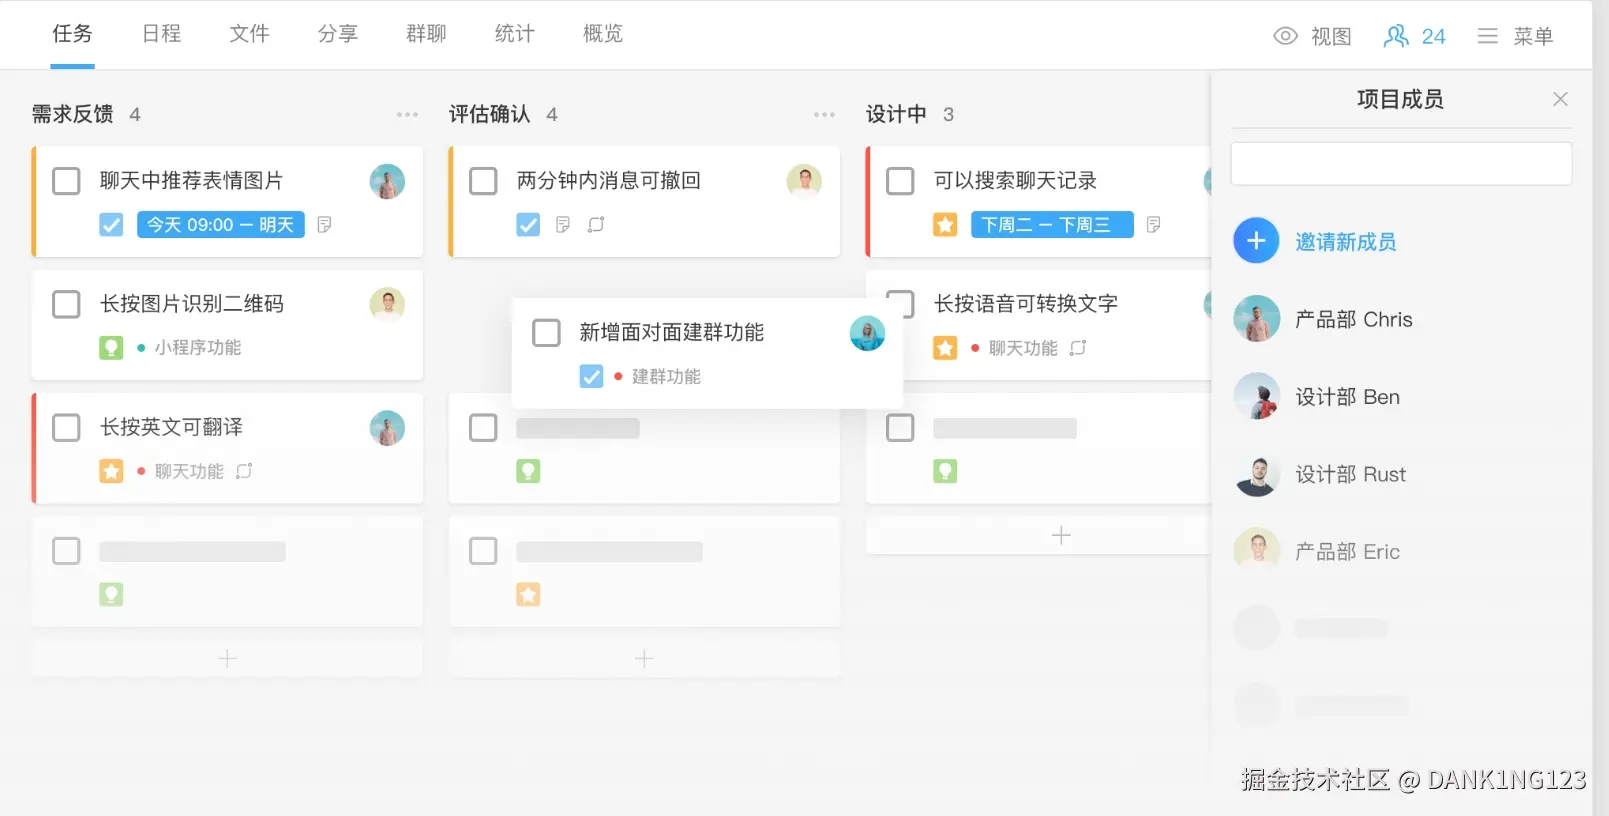The image size is (1609, 816).
Task: Check the 长按英文可翻译 task checkbox
Action: tap(66, 428)
